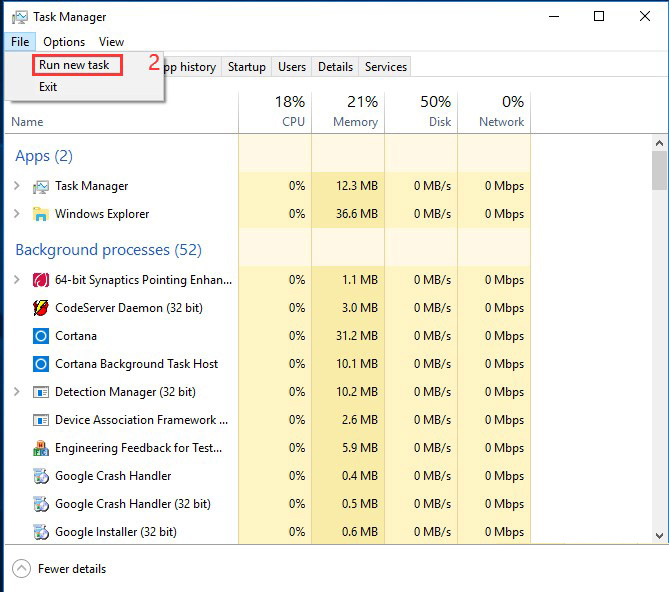Expand the 64-bit Synaptics Pointing entry
669x592 pixels.
pos(17,280)
